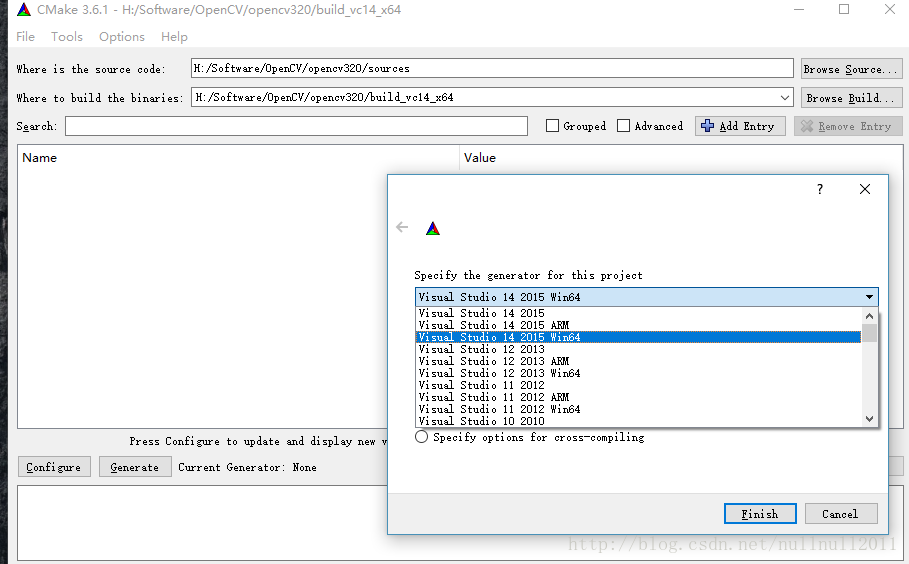Click the generator list scrollbar thumb
The height and width of the screenshot is (564, 909).
coord(869,333)
